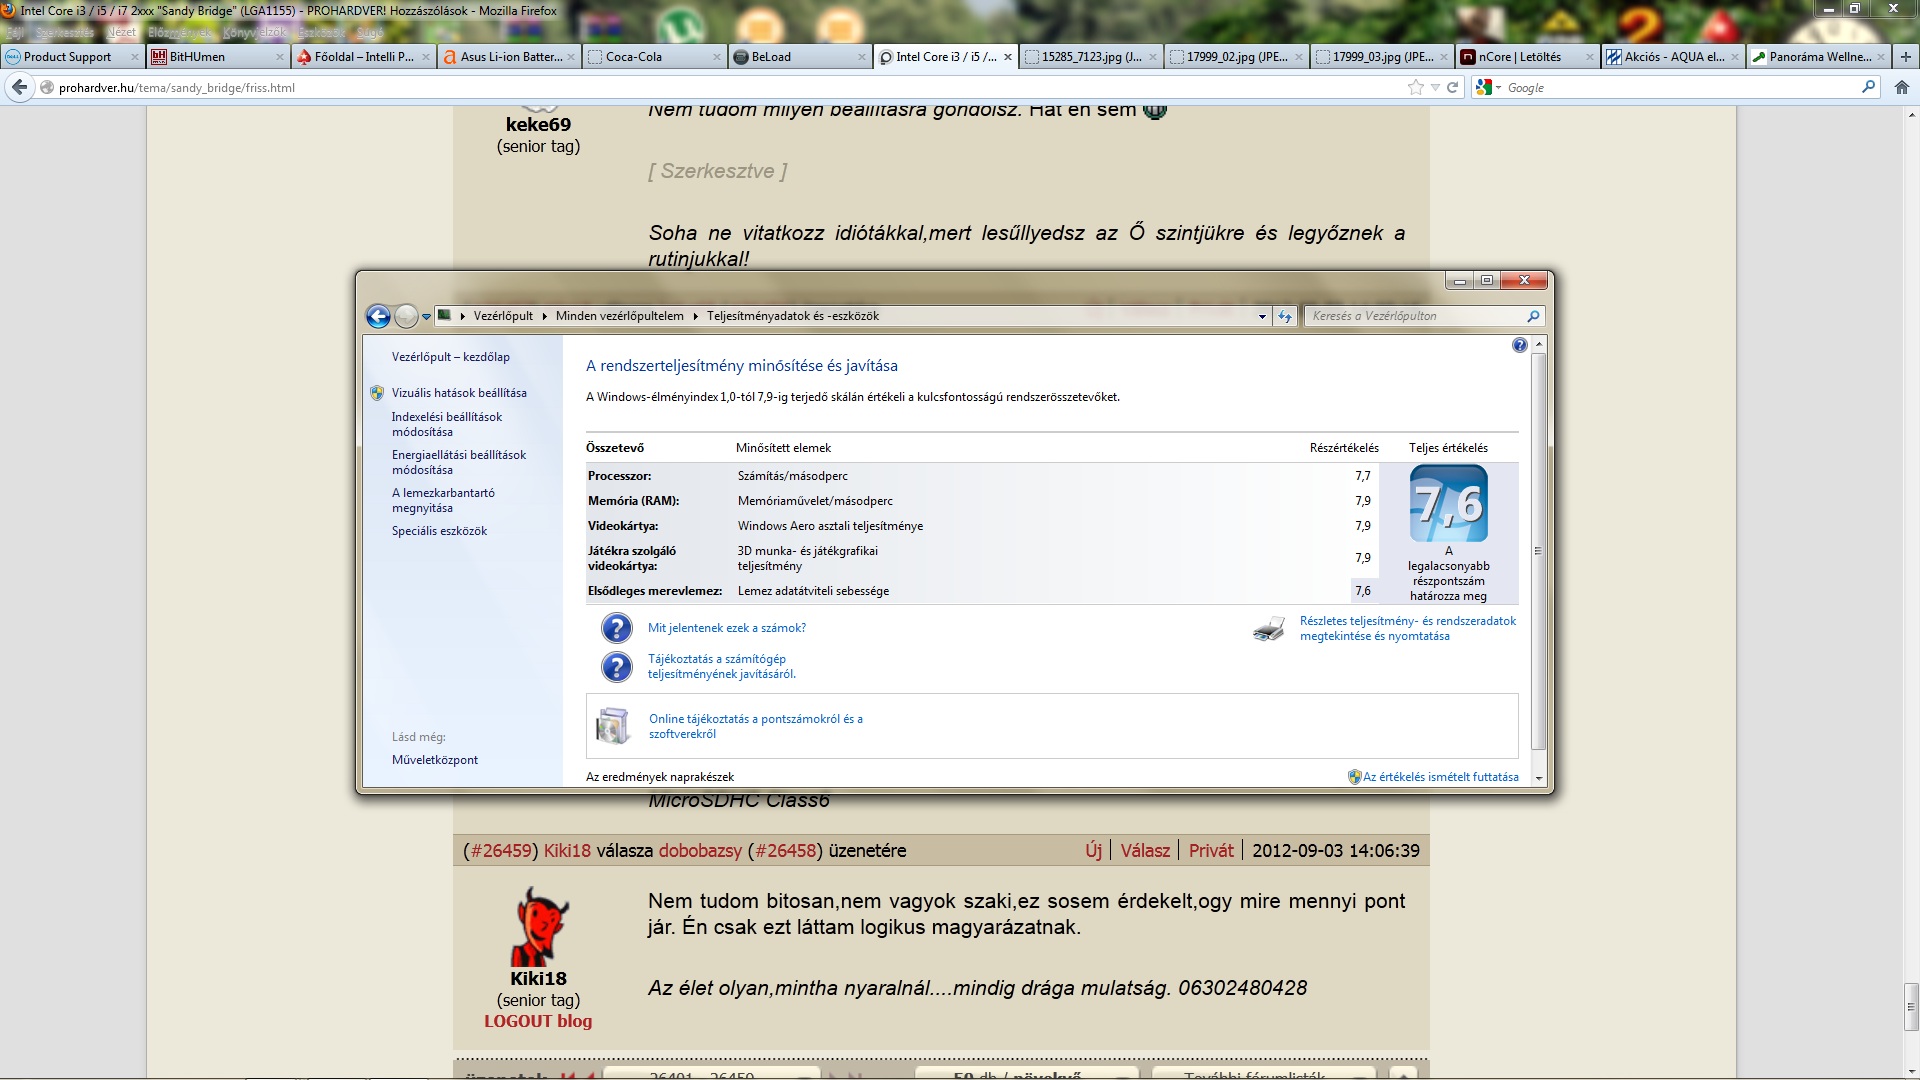Click the printer icon for detailed data
Viewport: 1920px width, 1080px height.
coord(1268,629)
